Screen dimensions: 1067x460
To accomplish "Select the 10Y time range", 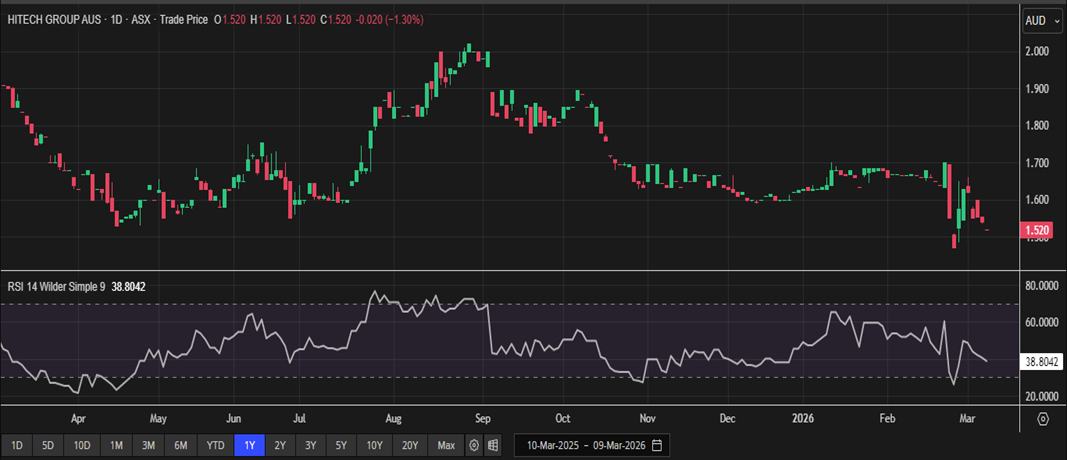I will pyautogui.click(x=376, y=444).
